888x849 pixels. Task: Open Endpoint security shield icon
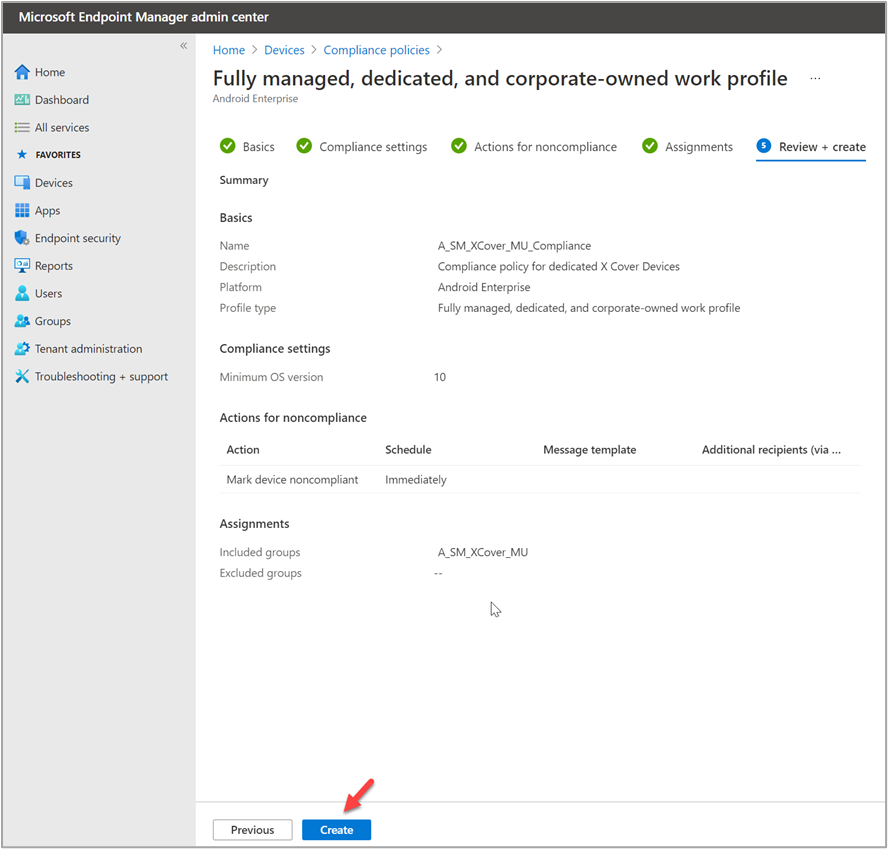(22, 238)
